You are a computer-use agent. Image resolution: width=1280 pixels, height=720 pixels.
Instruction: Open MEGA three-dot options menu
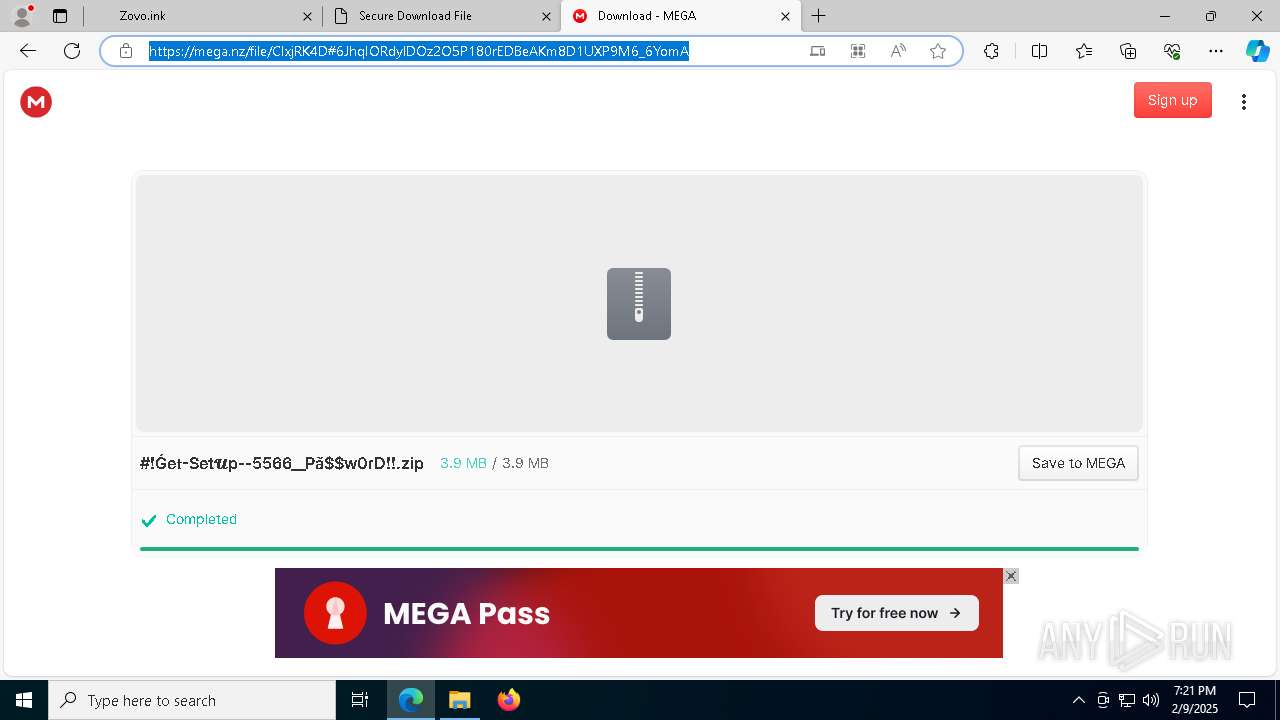(x=1243, y=101)
